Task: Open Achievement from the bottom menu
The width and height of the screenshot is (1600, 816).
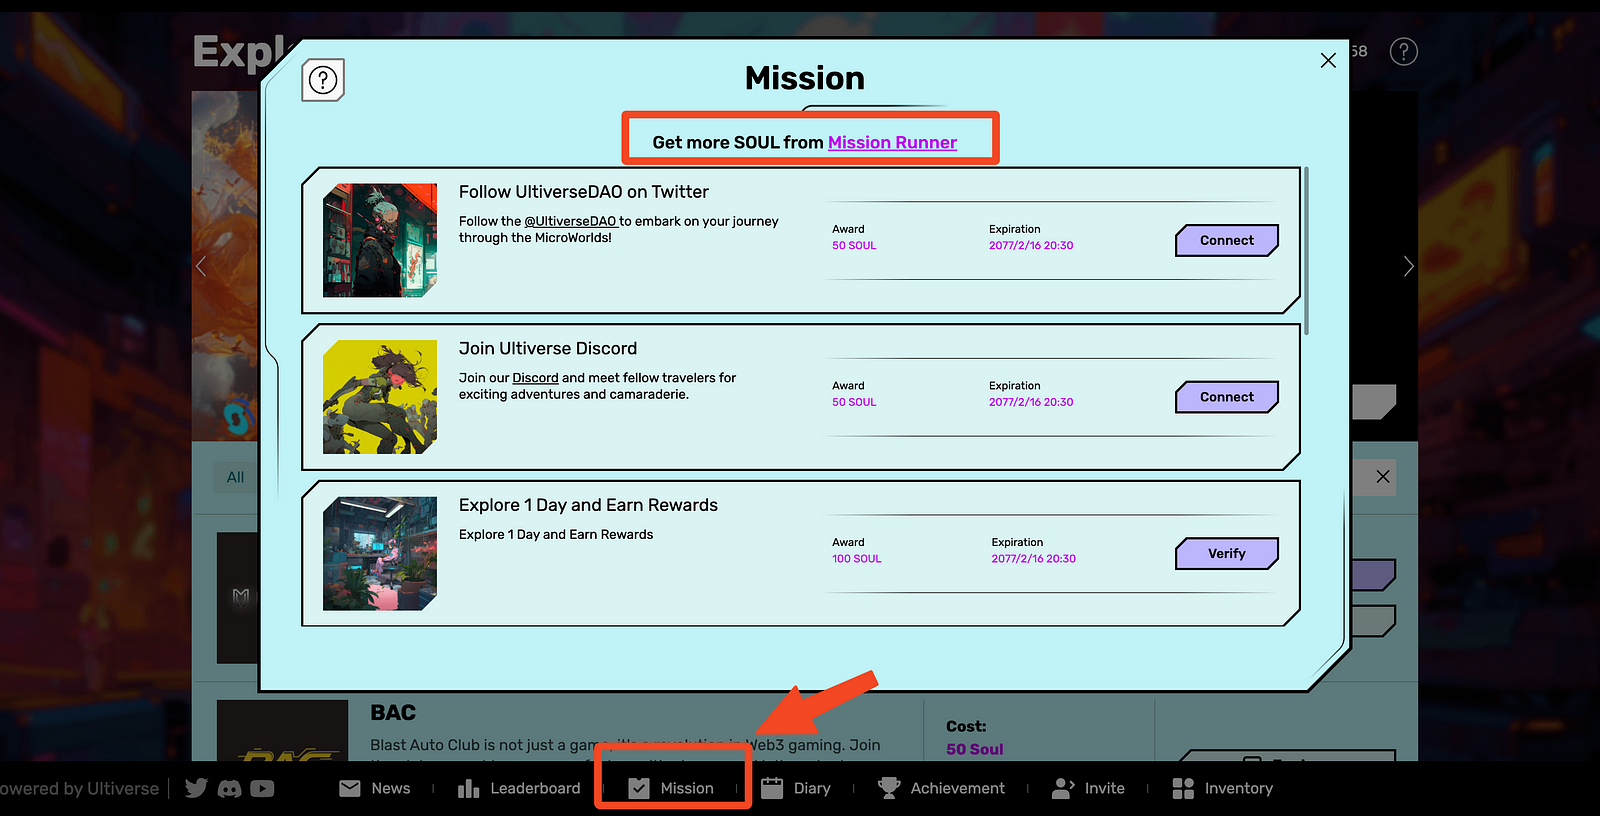Action: pyautogui.click(x=941, y=788)
